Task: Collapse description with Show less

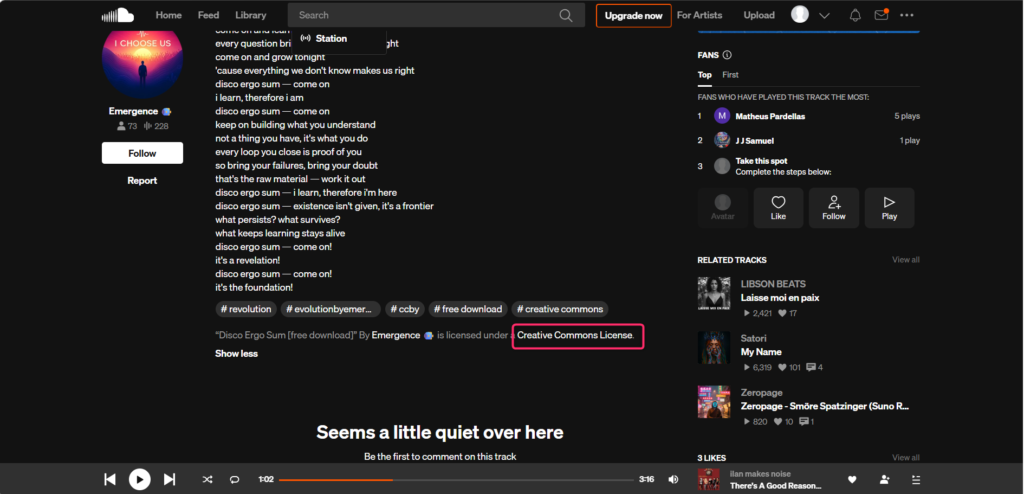Action: 236,353
